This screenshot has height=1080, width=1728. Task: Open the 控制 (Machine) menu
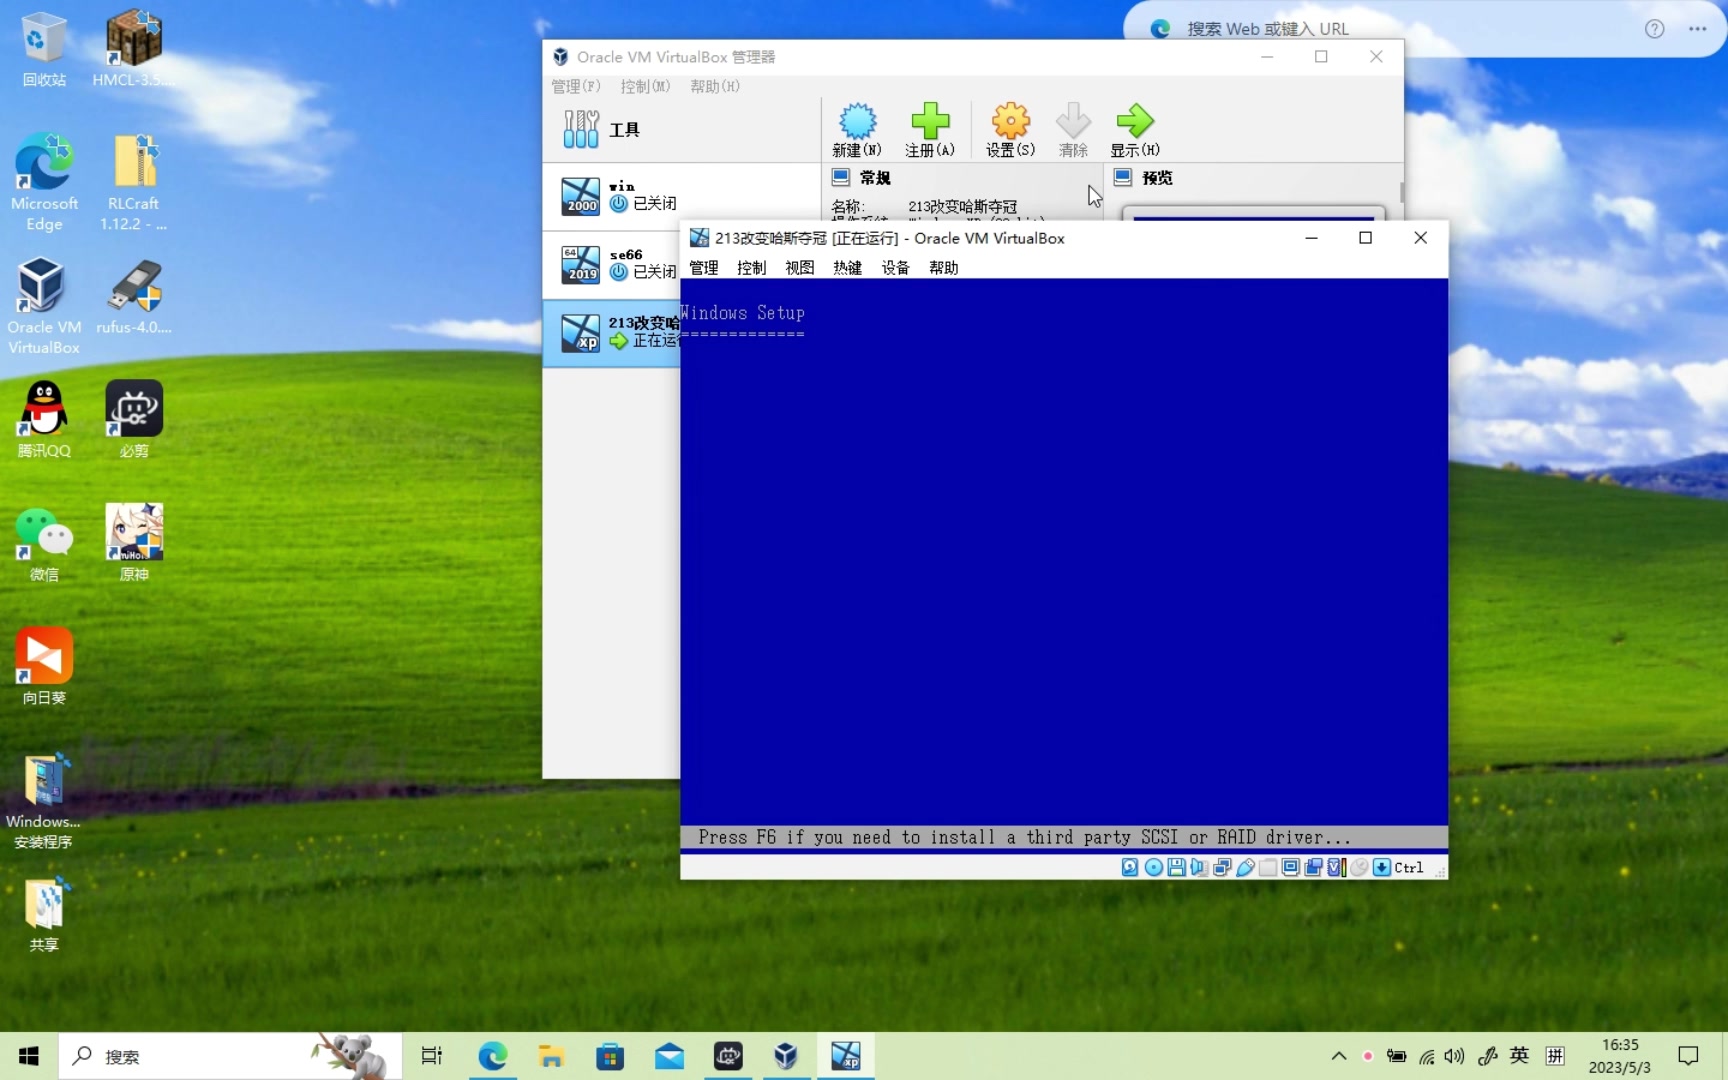click(x=751, y=267)
